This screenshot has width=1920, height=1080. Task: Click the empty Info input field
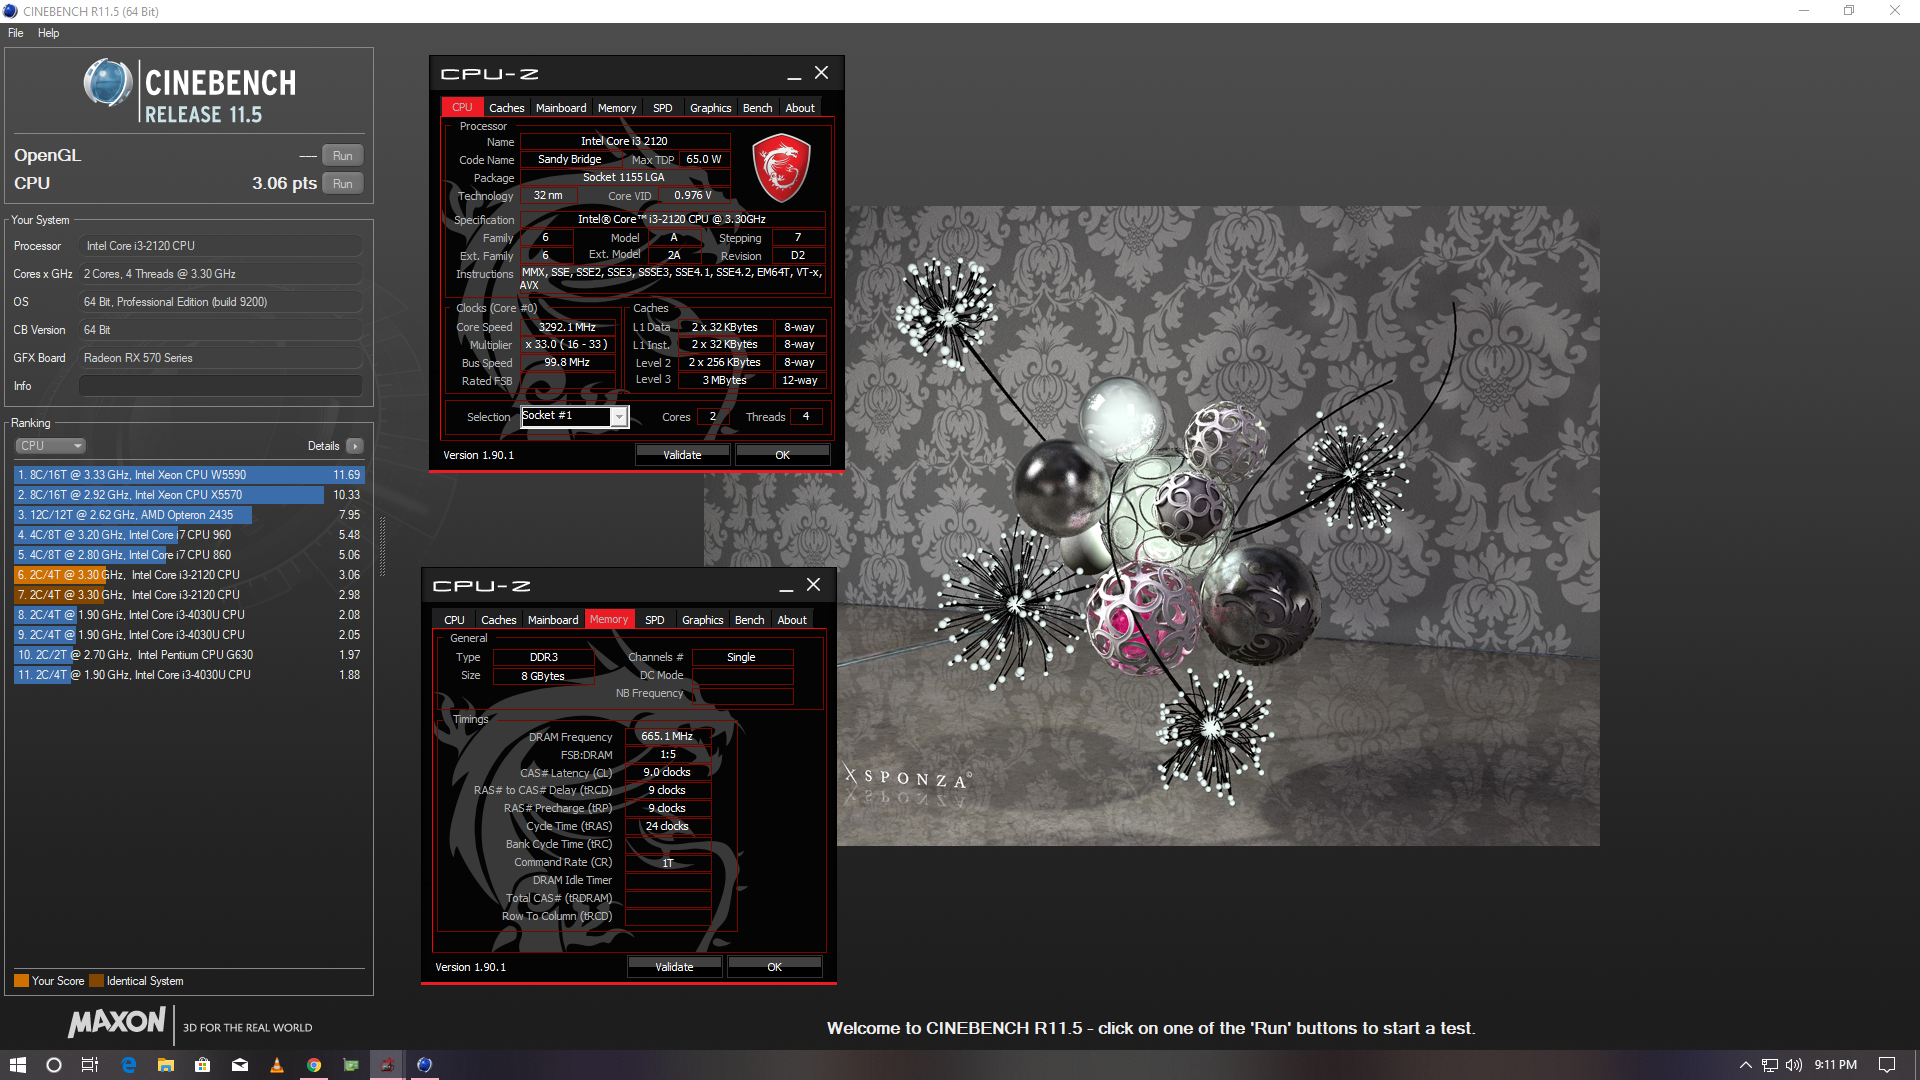coord(221,386)
